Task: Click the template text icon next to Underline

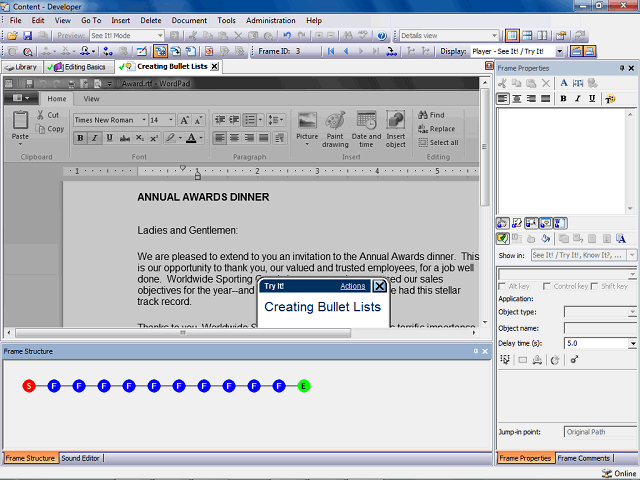Action: 610,99
